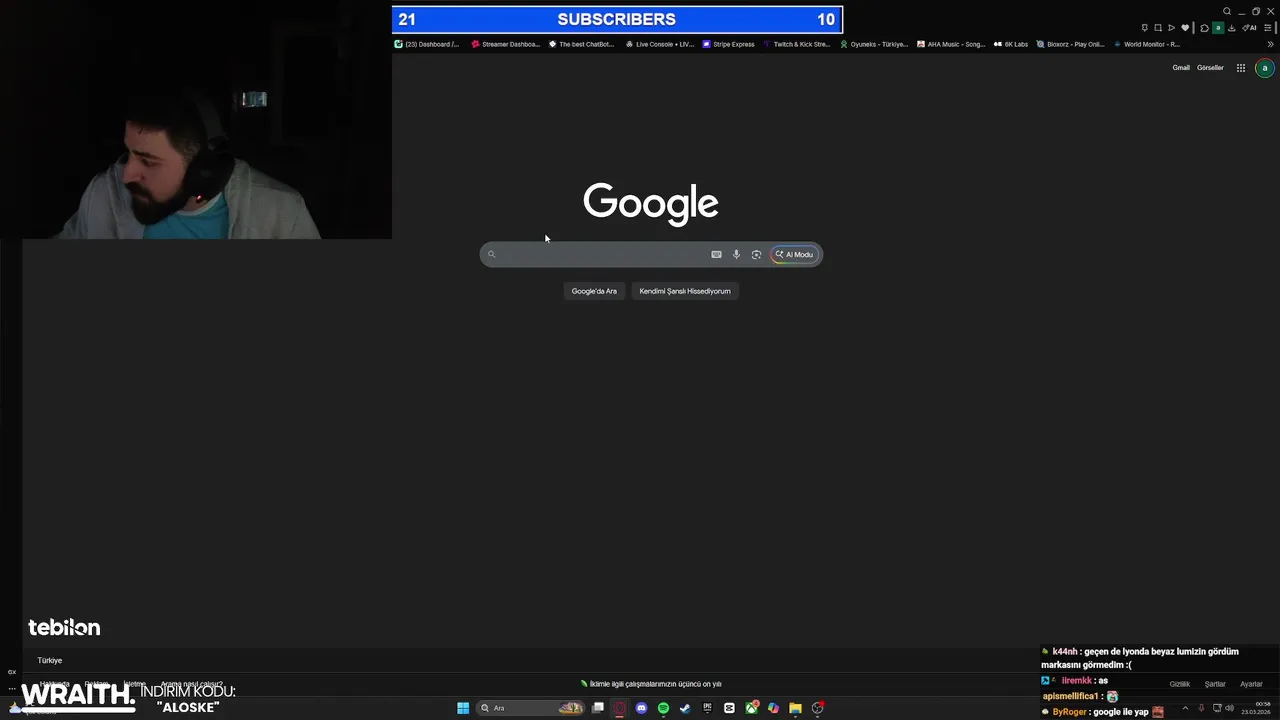Open Google Lens image search icon
This screenshot has width=1280, height=720.
pos(756,254)
